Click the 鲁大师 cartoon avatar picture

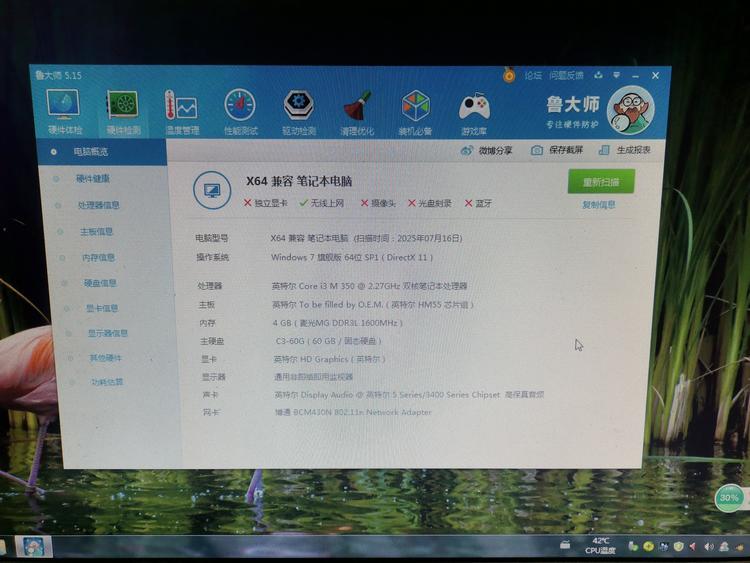tap(630, 110)
